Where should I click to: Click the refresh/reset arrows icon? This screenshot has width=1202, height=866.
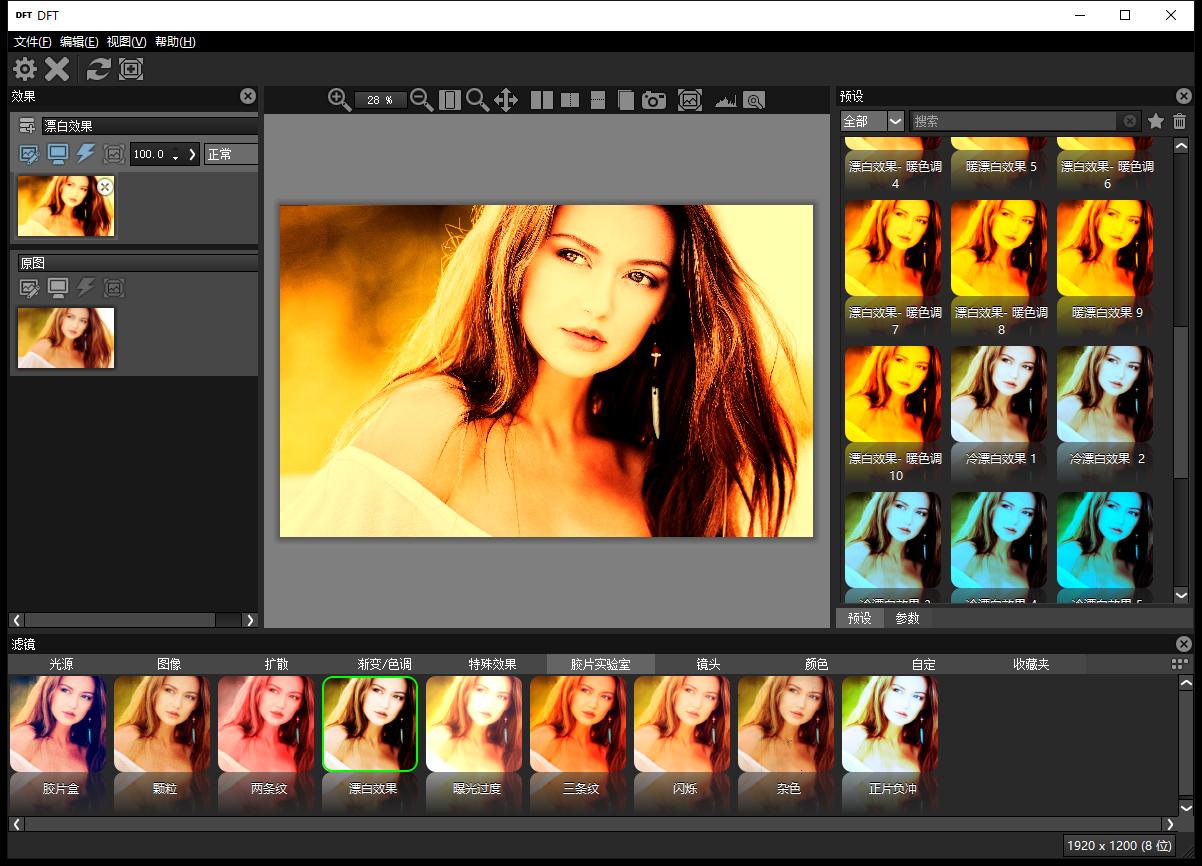pyautogui.click(x=98, y=68)
